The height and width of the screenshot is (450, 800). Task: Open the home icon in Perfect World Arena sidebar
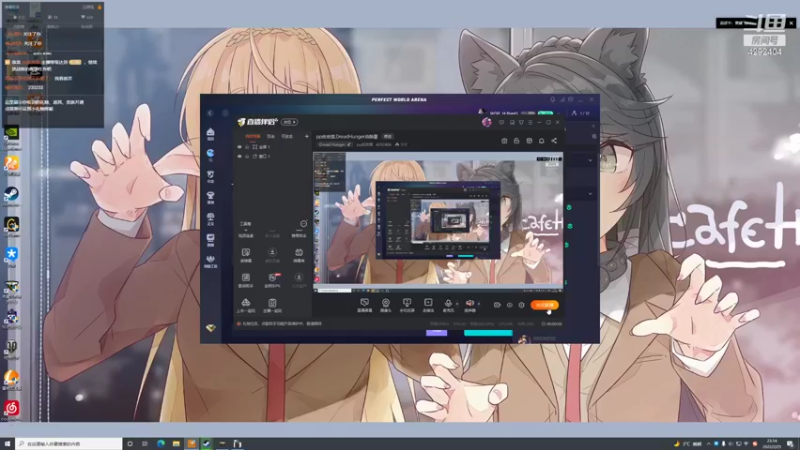(x=210, y=134)
